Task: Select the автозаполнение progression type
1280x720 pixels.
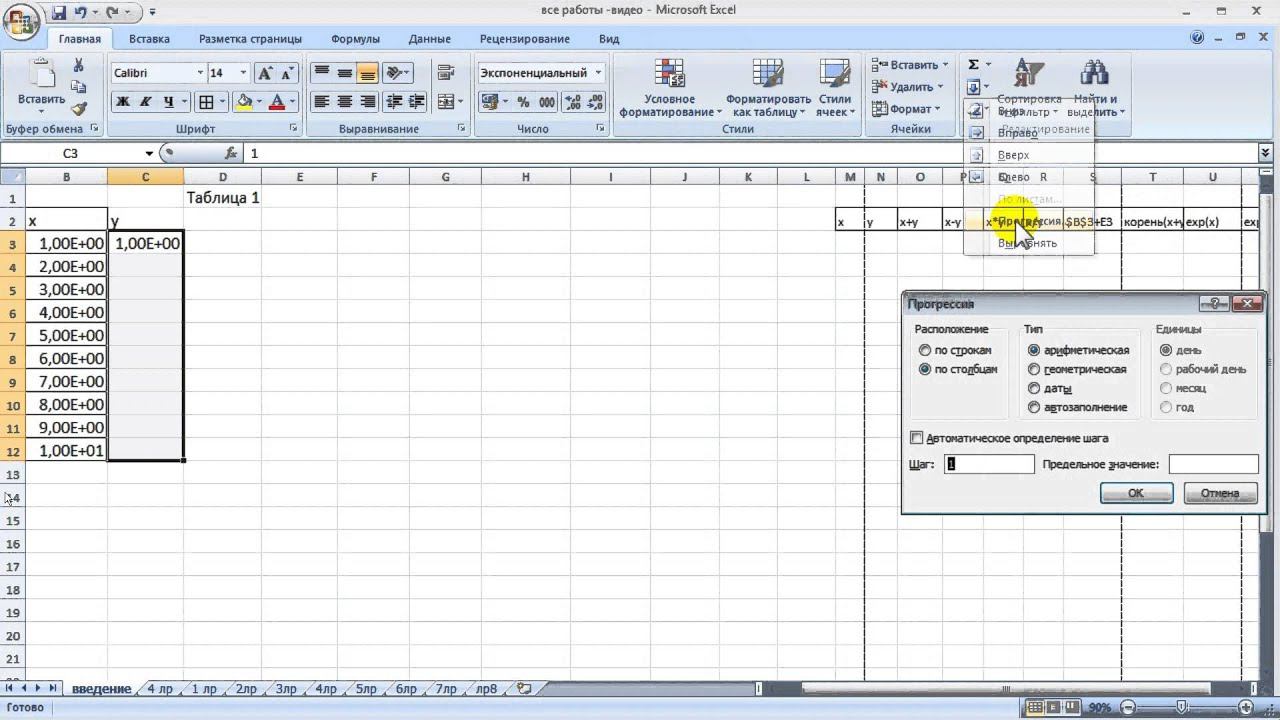Action: pyautogui.click(x=1034, y=407)
